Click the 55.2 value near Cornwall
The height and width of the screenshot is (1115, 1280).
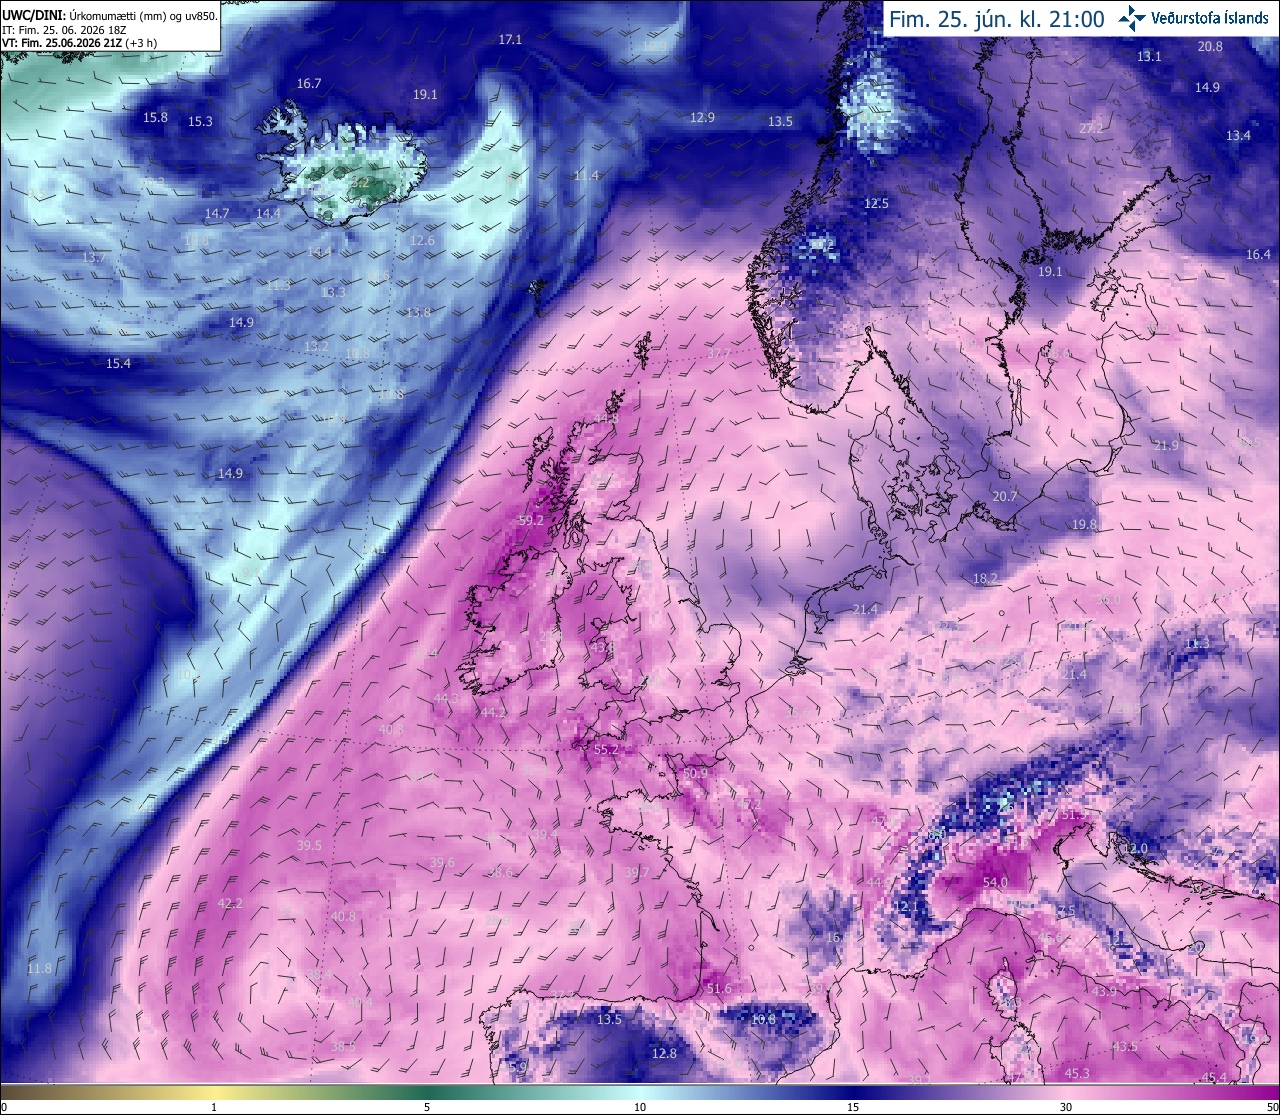pos(606,749)
